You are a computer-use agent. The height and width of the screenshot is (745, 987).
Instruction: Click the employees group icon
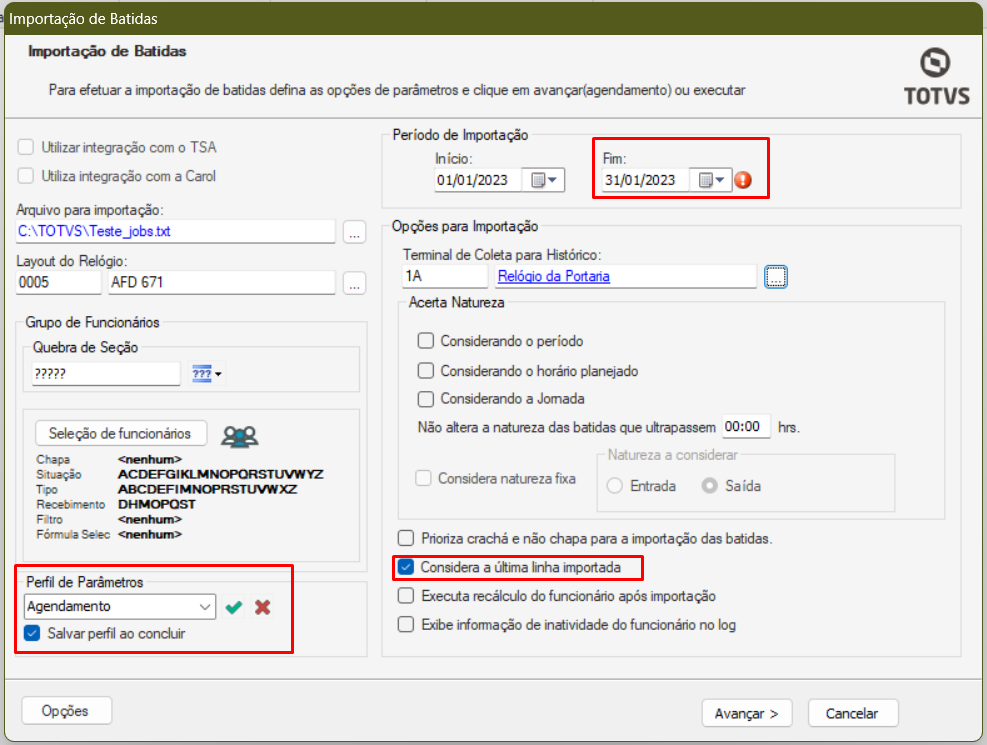tap(240, 436)
